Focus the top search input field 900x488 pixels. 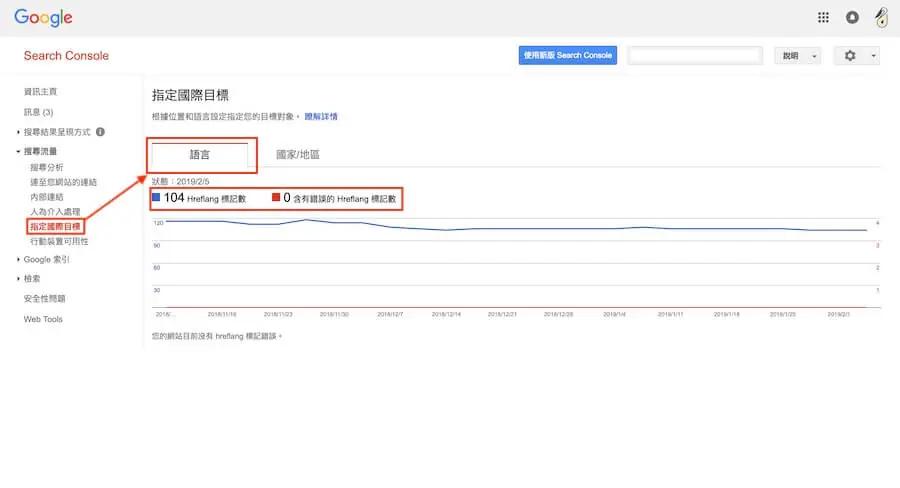pyautogui.click(x=695, y=56)
